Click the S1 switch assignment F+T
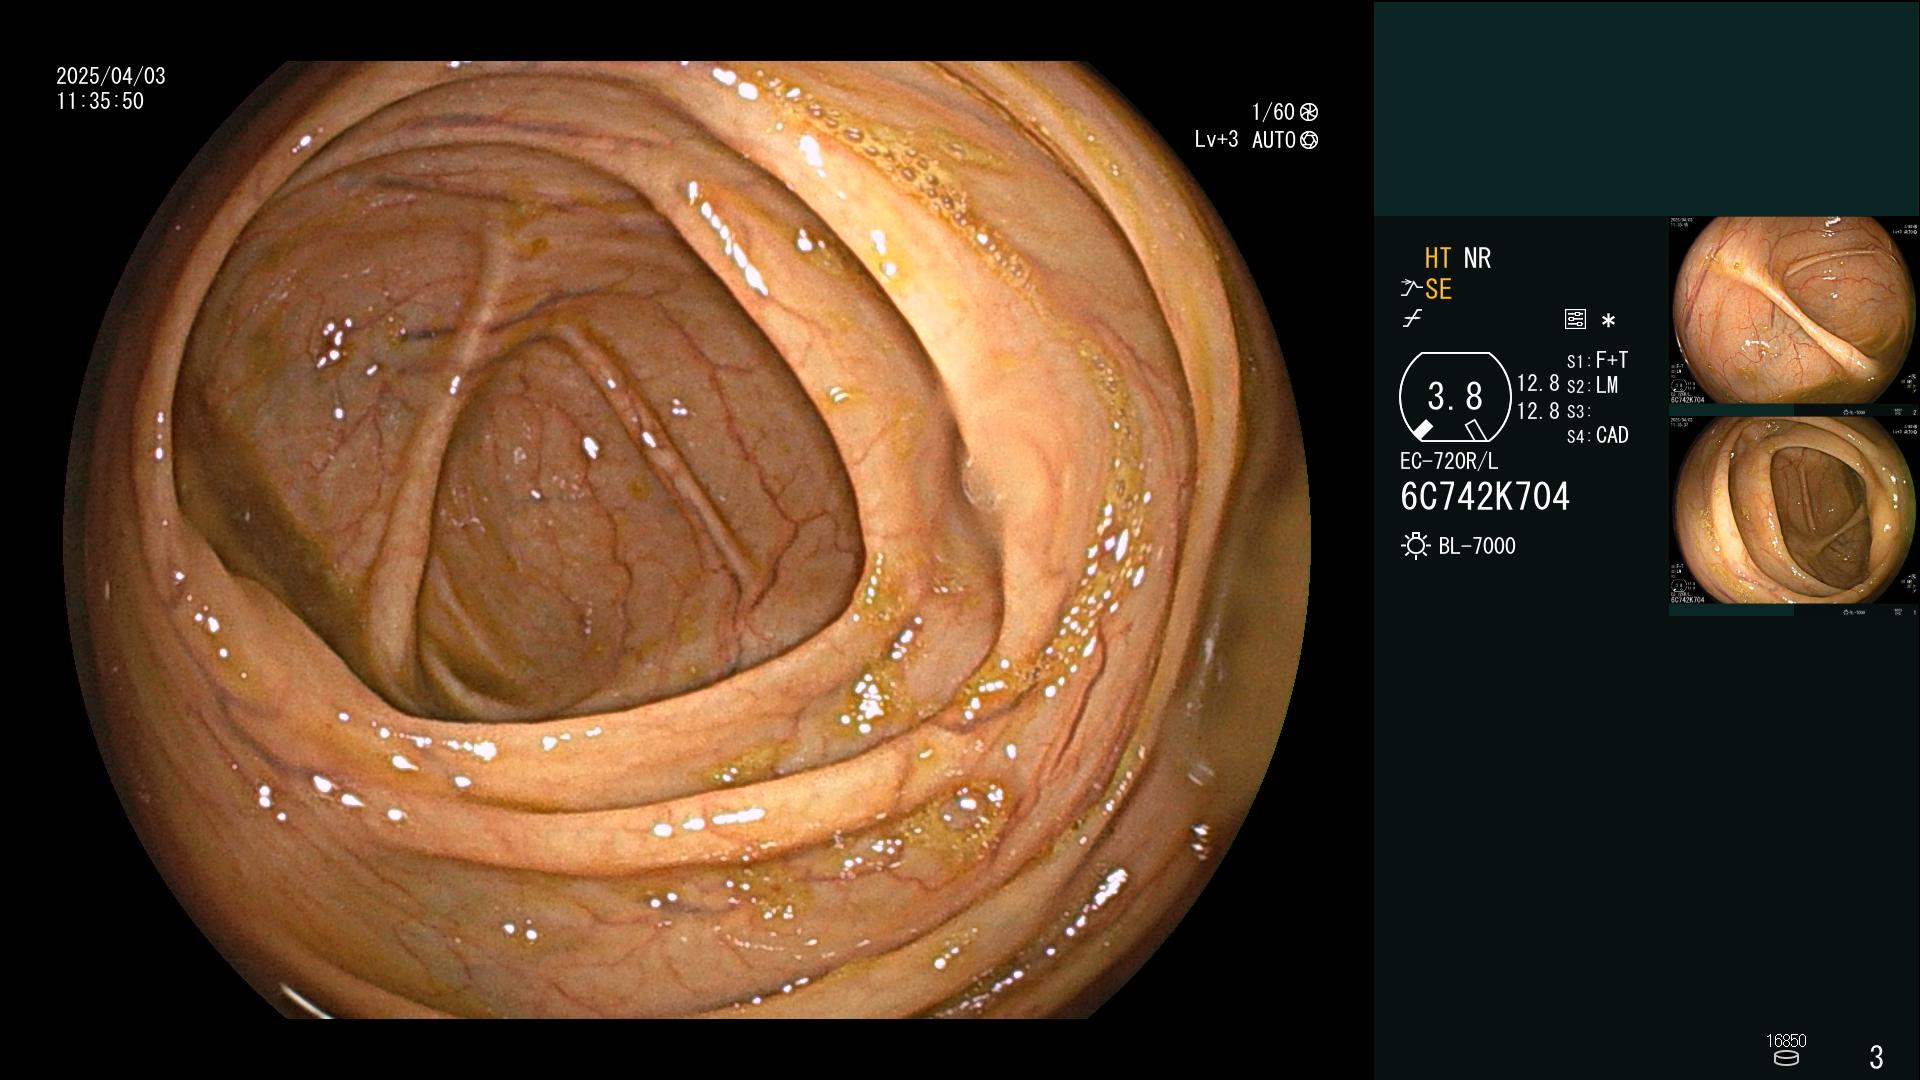Screen dimensions: 1920x1080 (x=1598, y=360)
